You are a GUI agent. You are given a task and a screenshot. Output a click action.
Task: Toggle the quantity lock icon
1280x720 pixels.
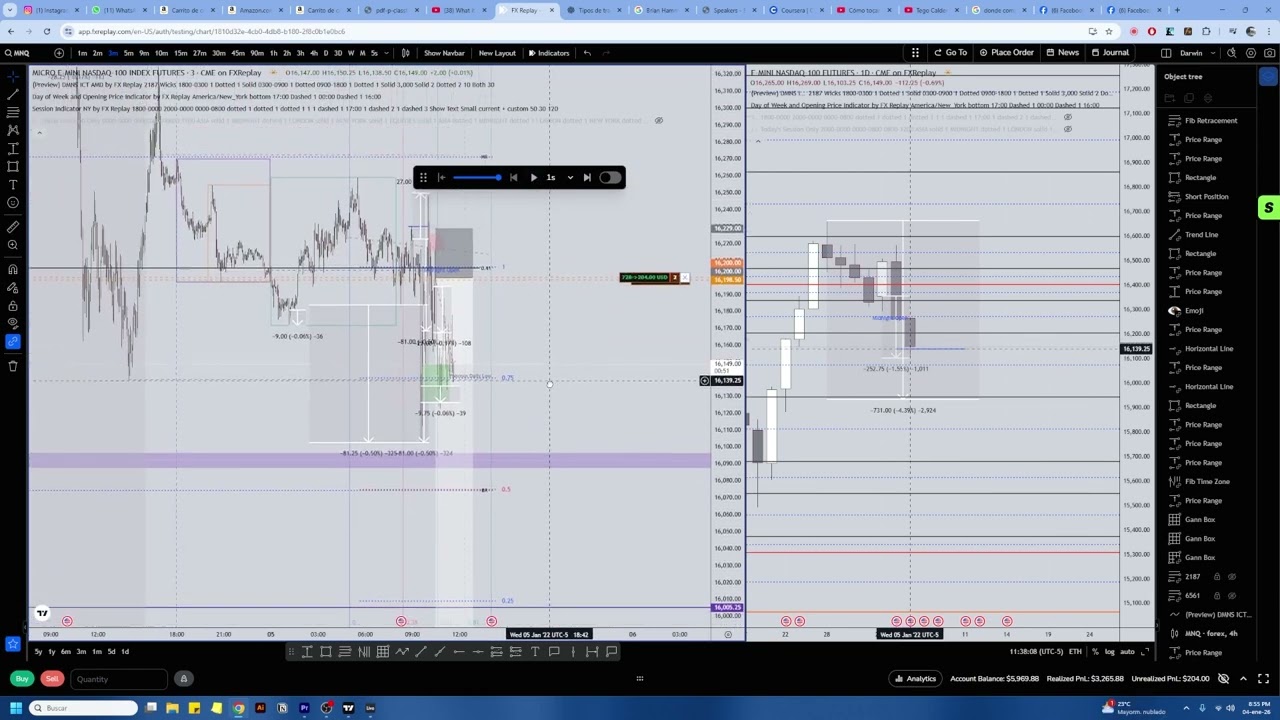pos(183,679)
